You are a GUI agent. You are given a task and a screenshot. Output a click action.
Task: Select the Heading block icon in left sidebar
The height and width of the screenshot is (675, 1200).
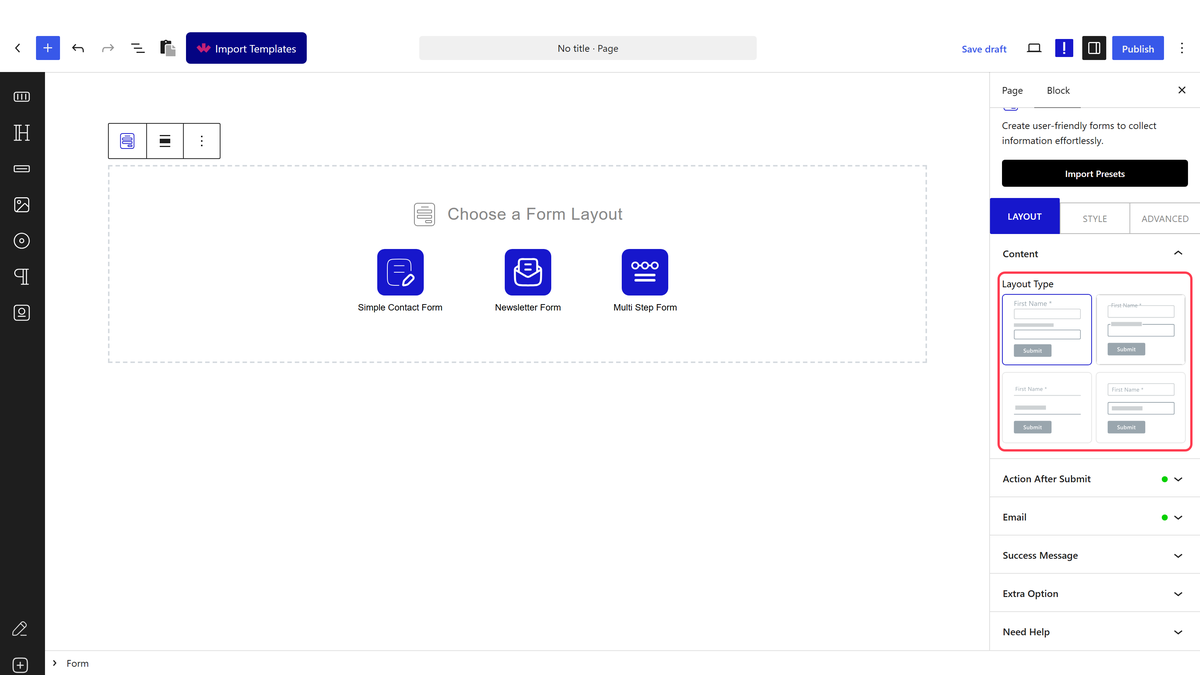22,133
